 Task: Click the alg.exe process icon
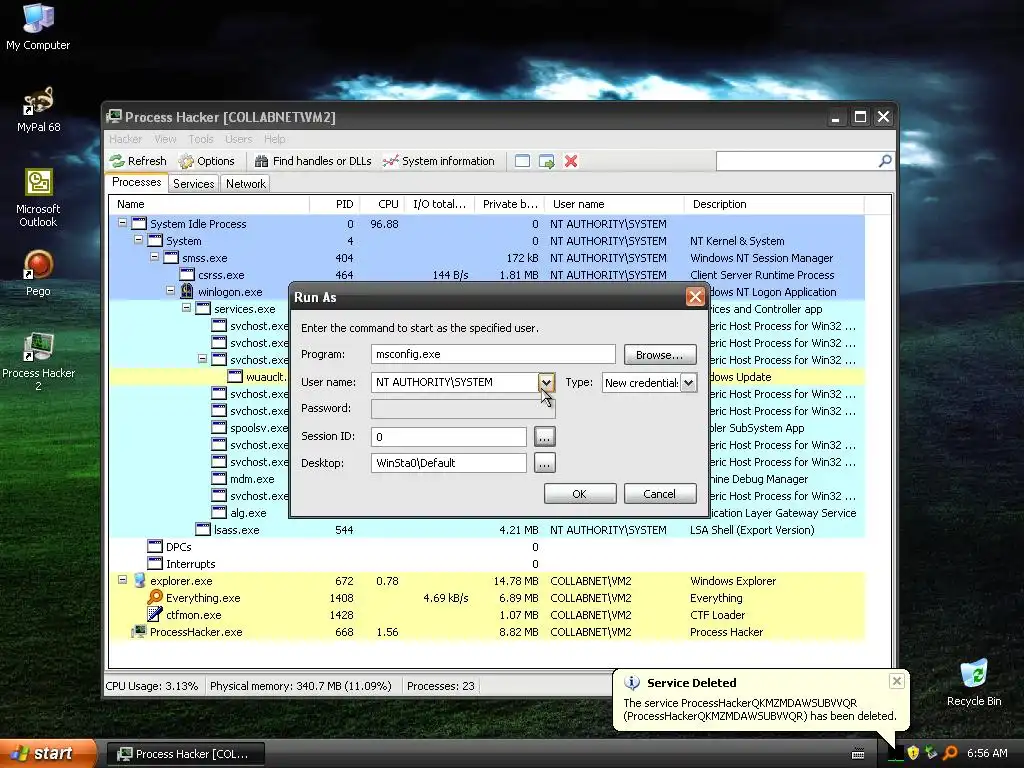(x=219, y=512)
